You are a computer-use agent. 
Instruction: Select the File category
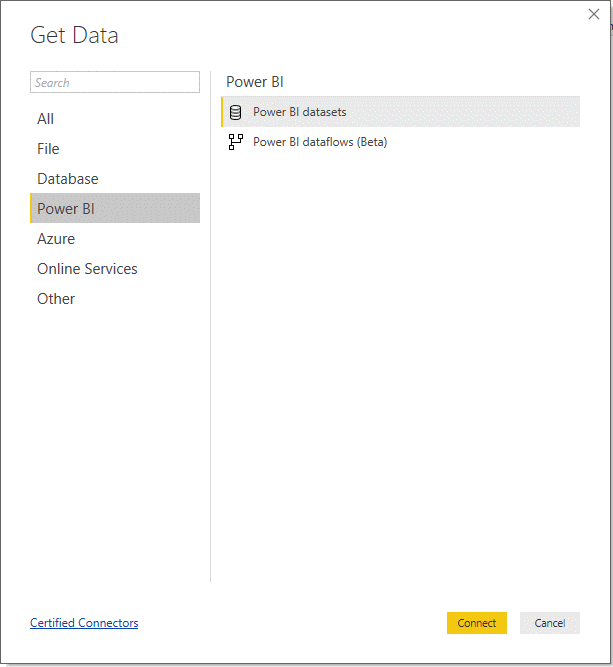pyautogui.click(x=115, y=149)
